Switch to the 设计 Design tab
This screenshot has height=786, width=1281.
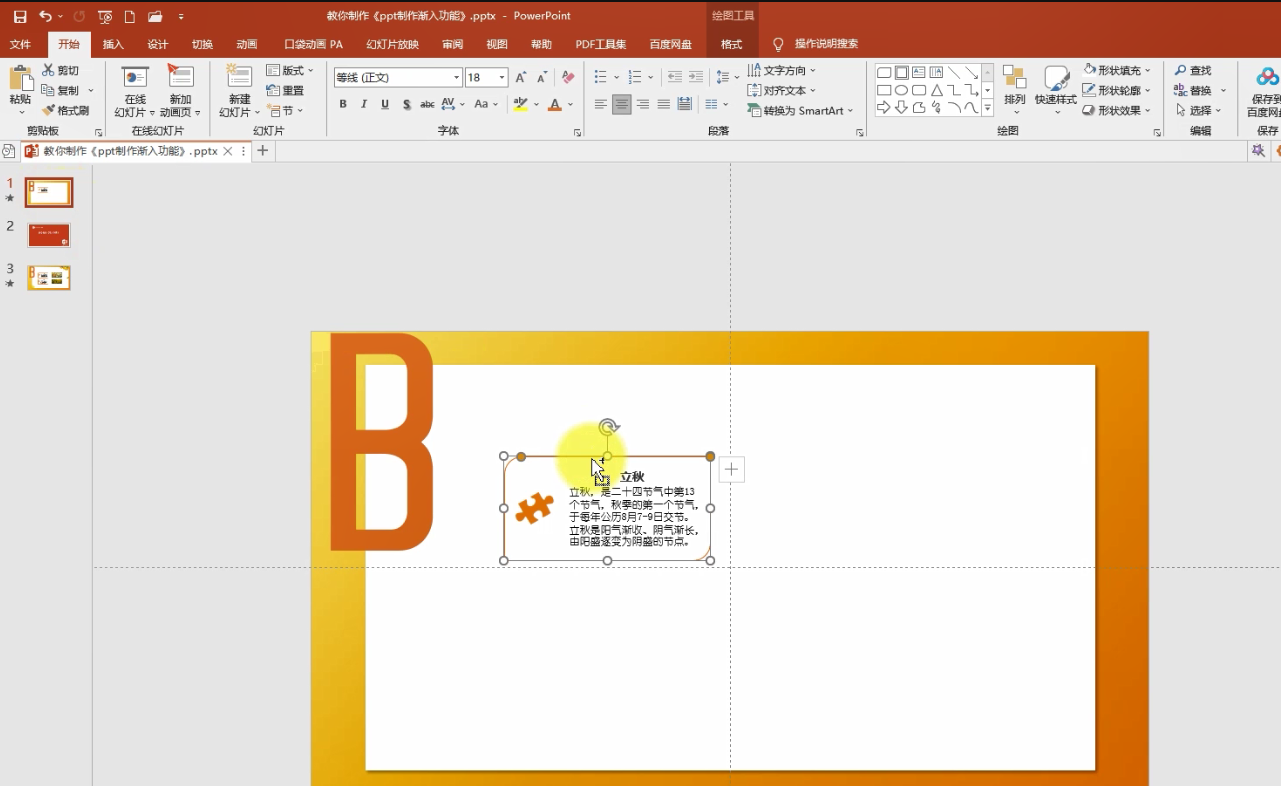tap(158, 44)
